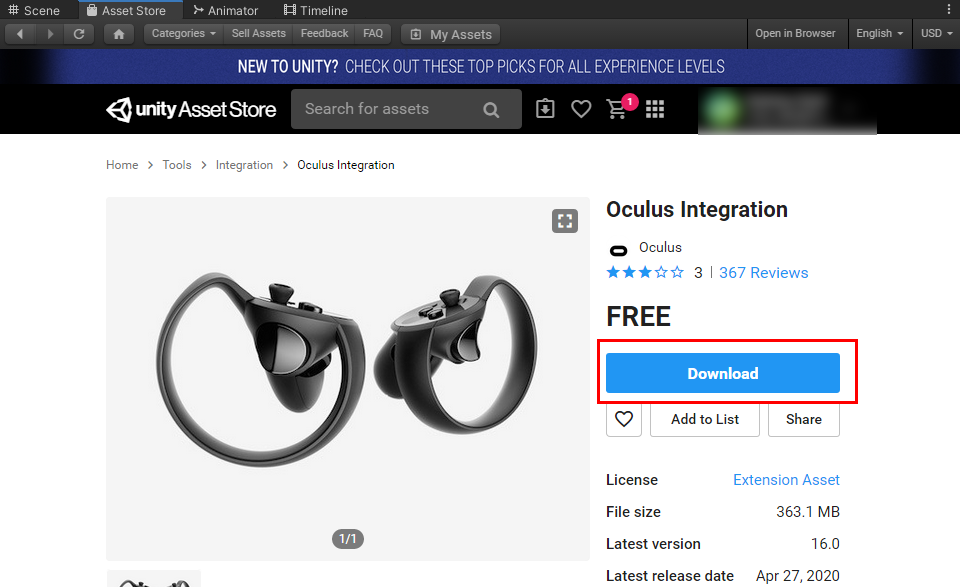Open the Categories dropdown
Viewport: 960px width, 587px height.
(184, 34)
